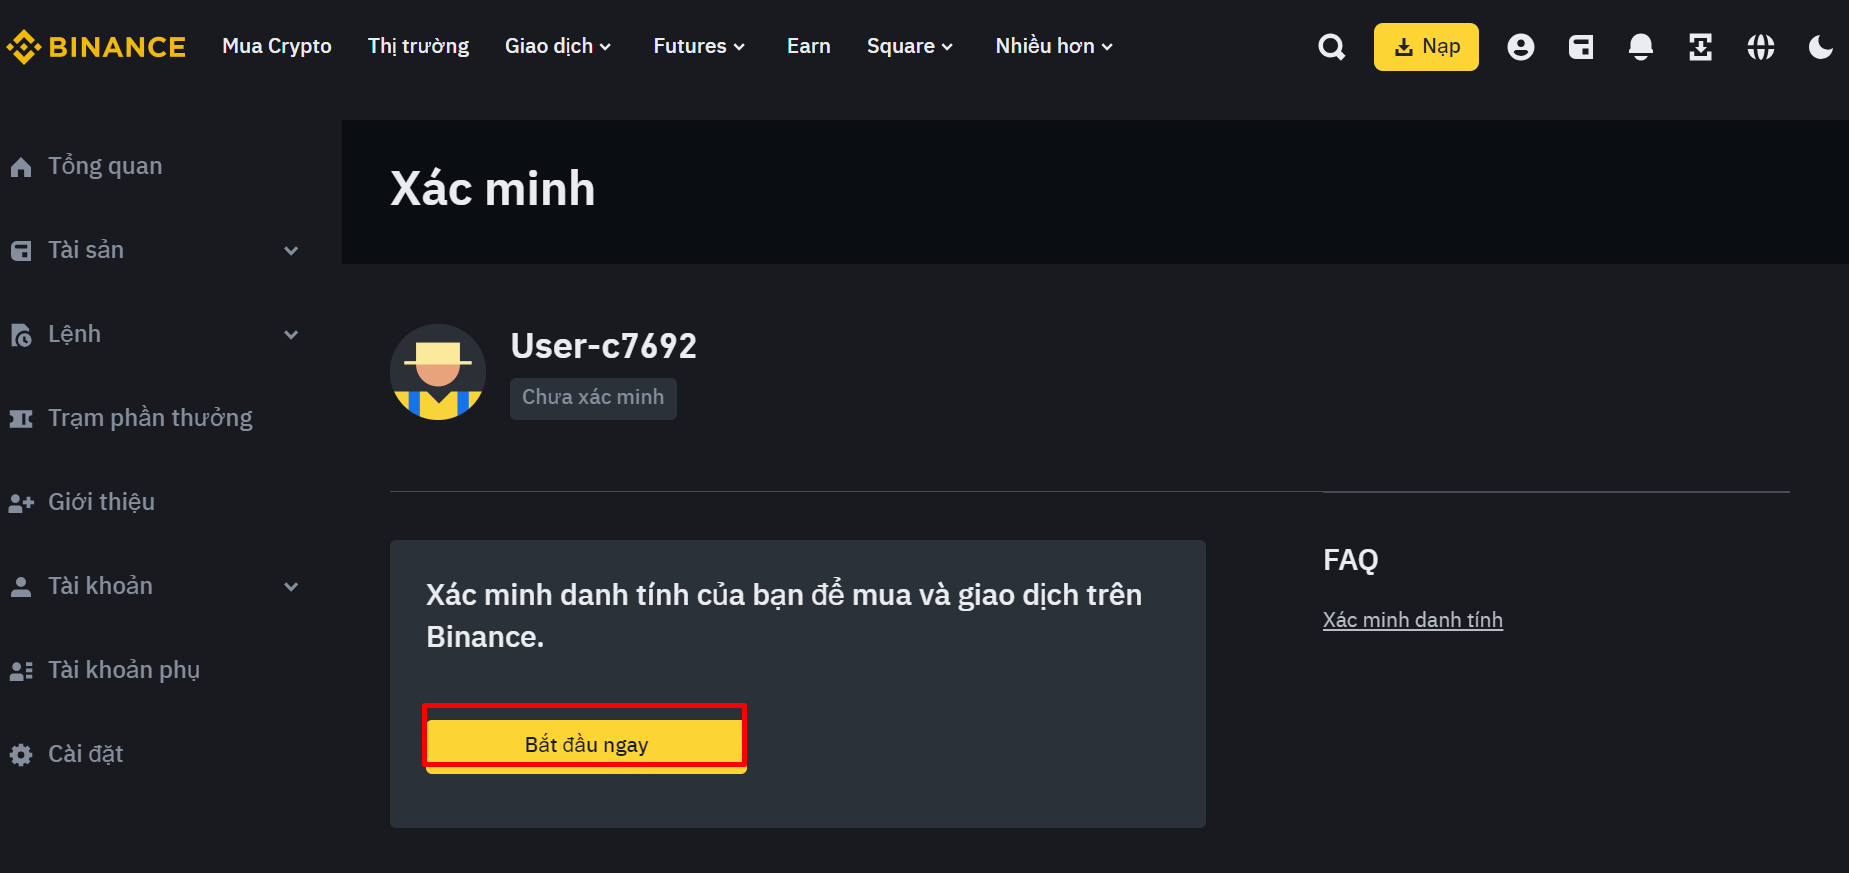Open Thị trường in top navigation
The width and height of the screenshot is (1849, 873).
[418, 47]
